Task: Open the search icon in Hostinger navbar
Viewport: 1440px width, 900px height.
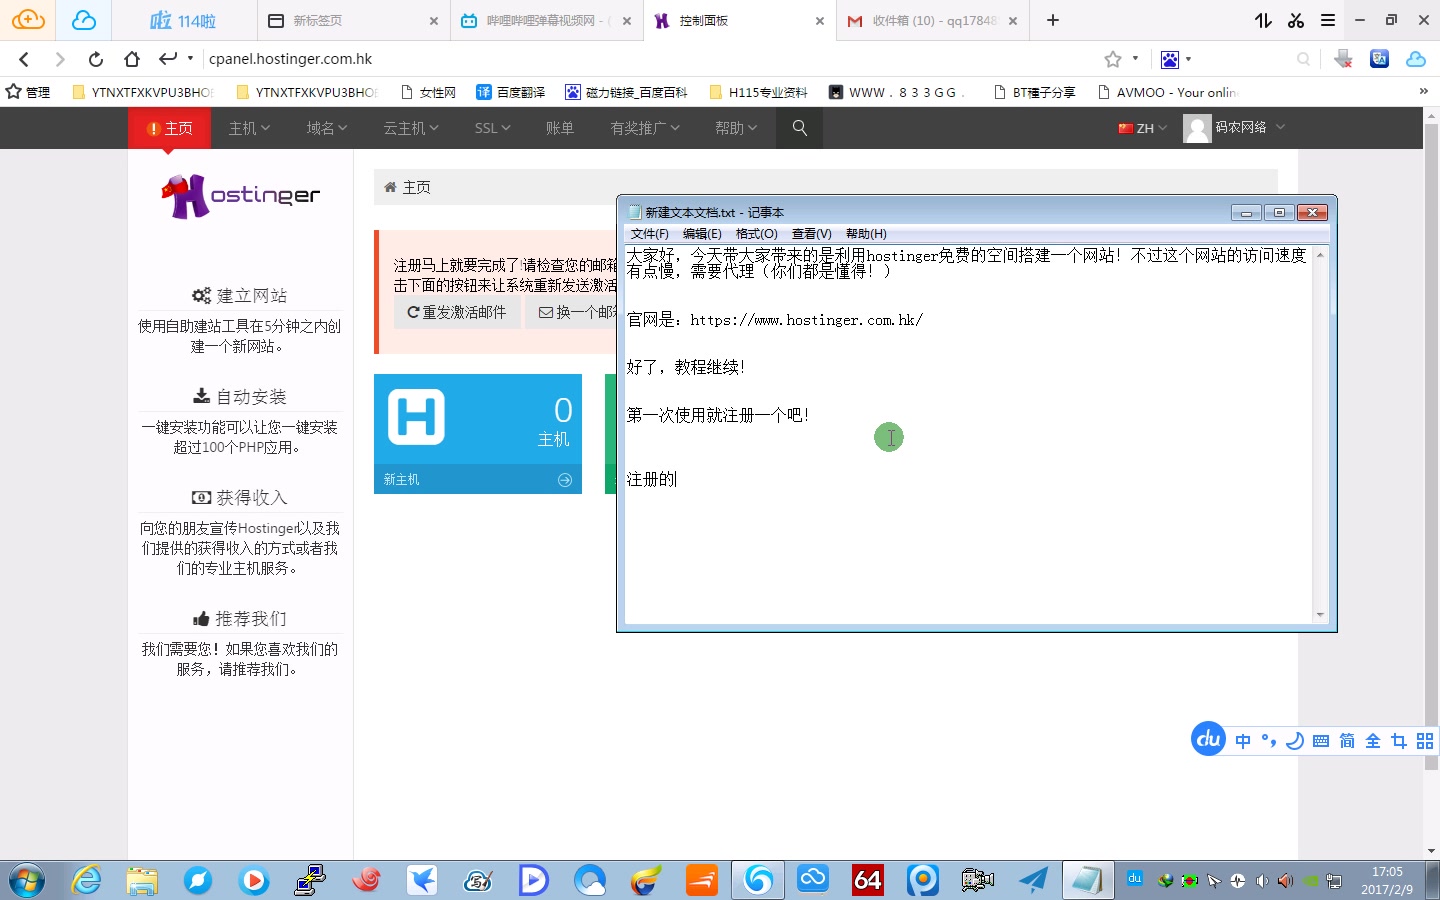Action: tap(800, 128)
